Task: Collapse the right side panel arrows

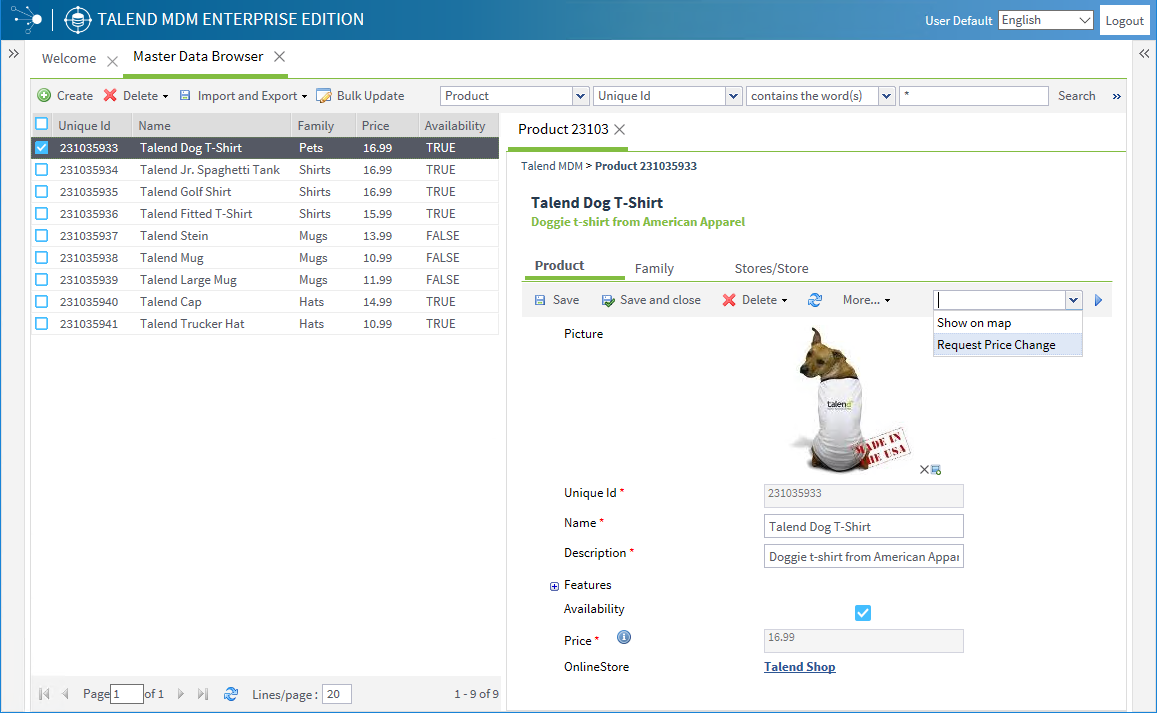Action: click(x=1144, y=53)
